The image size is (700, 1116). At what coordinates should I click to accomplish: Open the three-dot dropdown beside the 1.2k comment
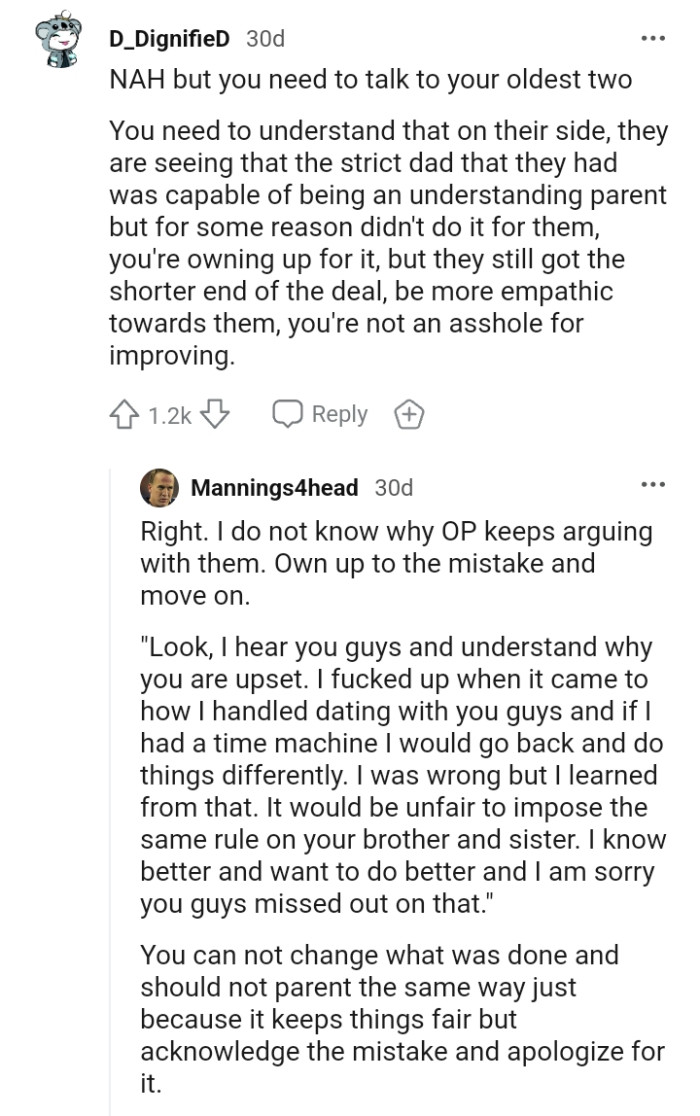tap(652, 36)
